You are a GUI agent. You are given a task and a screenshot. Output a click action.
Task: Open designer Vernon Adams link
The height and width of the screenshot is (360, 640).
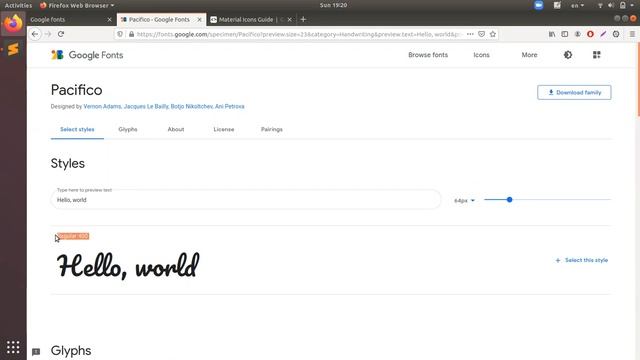[102, 107]
